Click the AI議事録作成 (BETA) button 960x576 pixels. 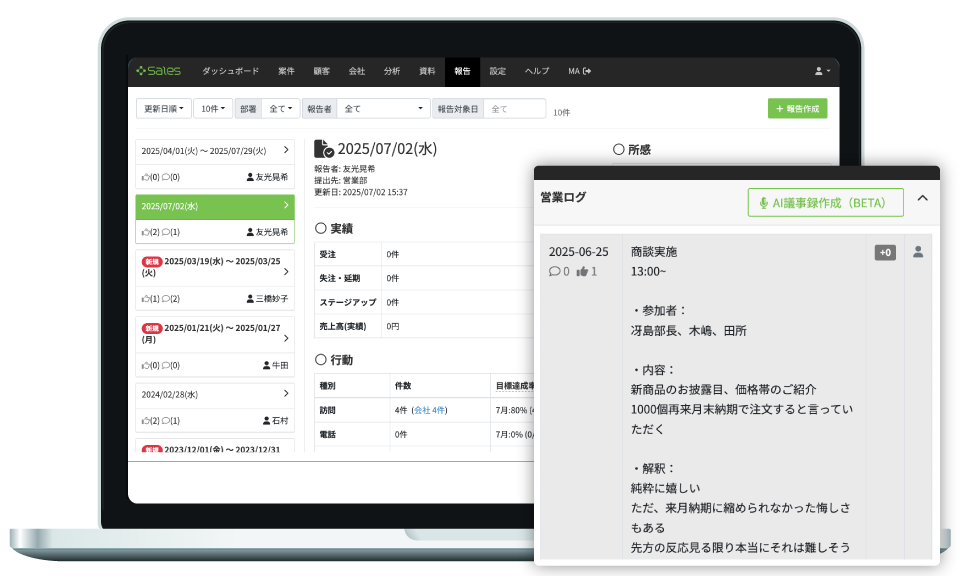[825, 203]
